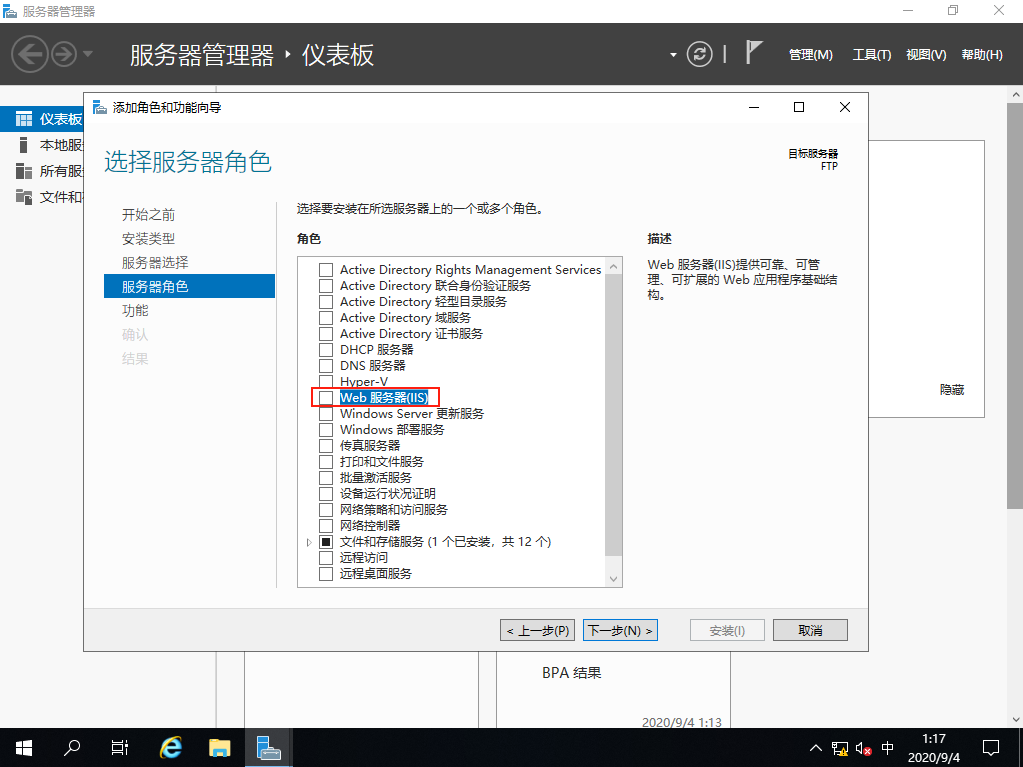Click the back navigation arrow in Server Manager
This screenshot has height=767, width=1023.
[x=30, y=54]
